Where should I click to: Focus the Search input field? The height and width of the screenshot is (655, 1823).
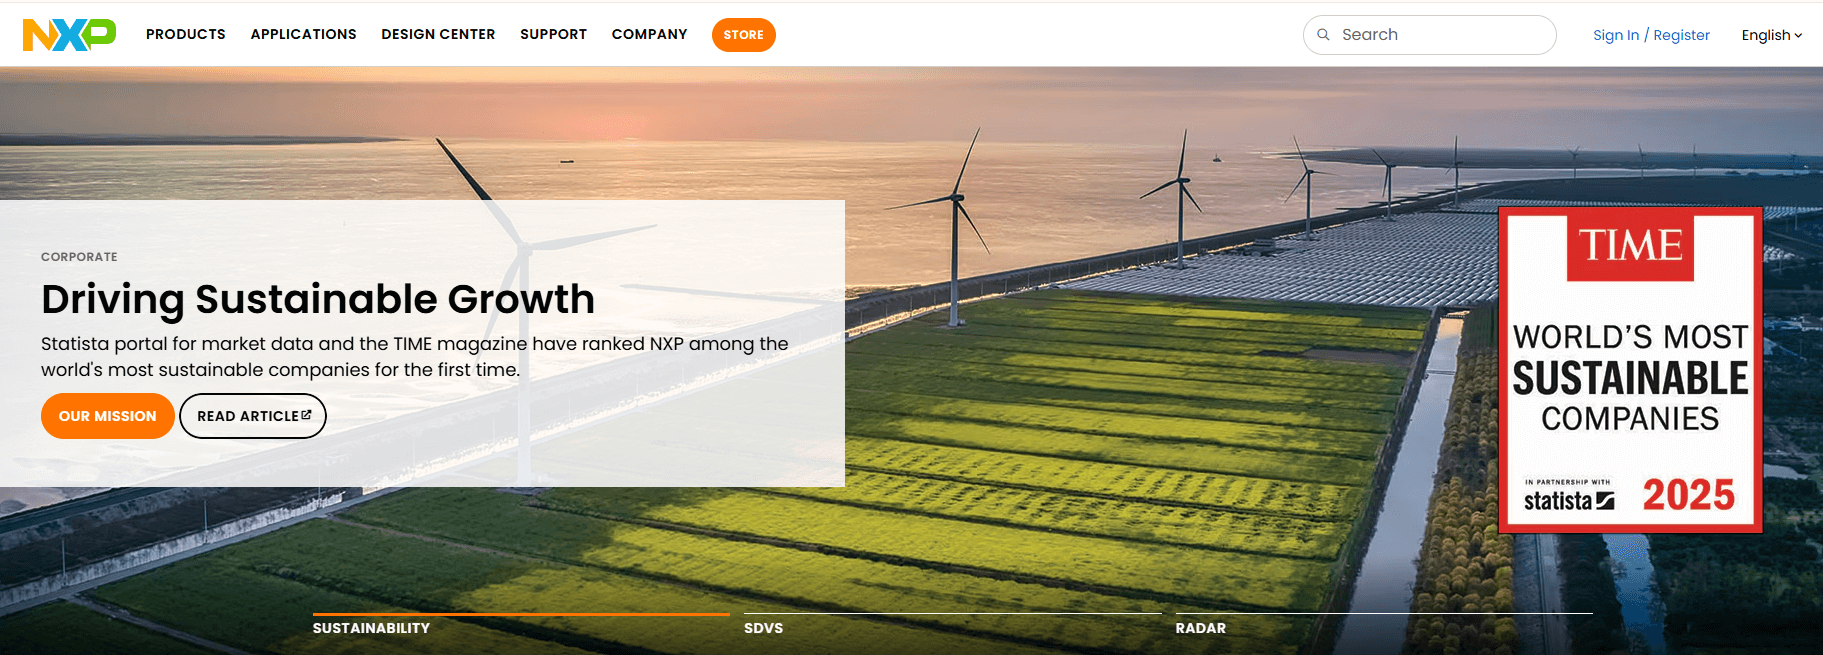coord(1430,35)
